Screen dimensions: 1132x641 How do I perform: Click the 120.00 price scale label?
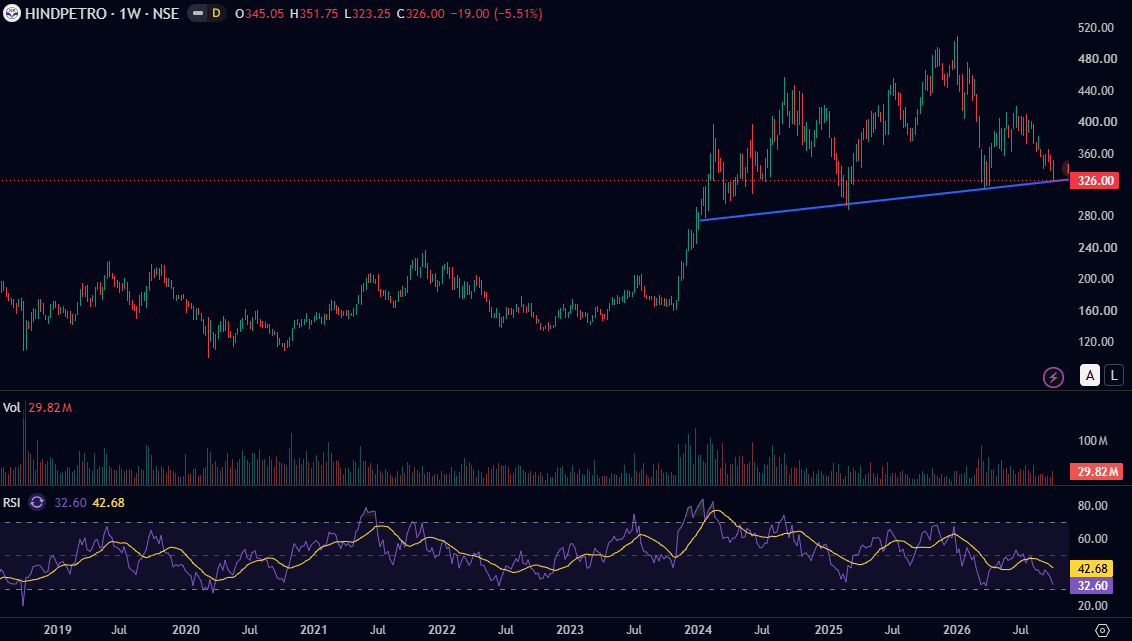click(x=1096, y=342)
